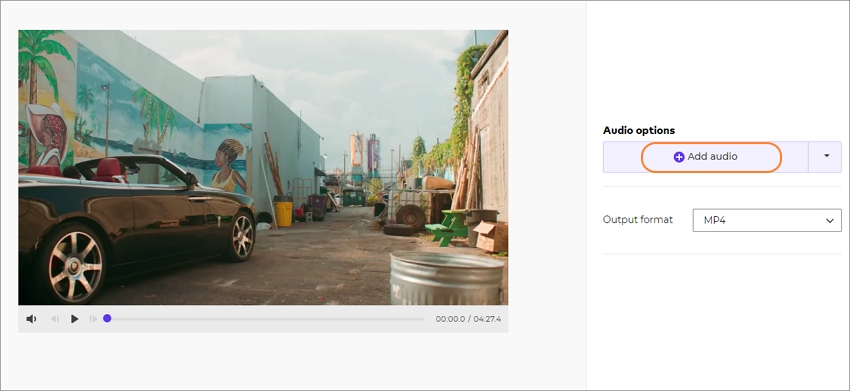Viewport: 850px width, 391px height.
Task: Click the video preview frame
Action: (x=263, y=167)
